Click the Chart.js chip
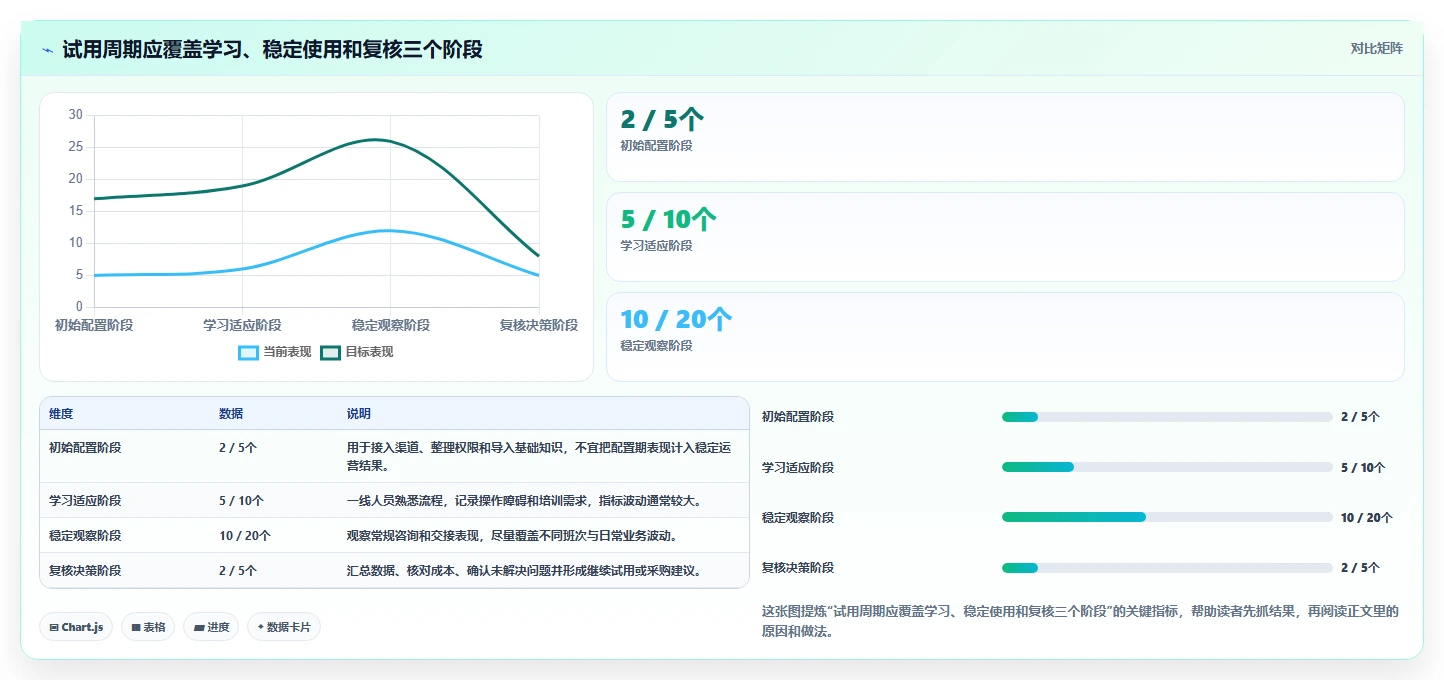This screenshot has width=1444, height=680. 76,627
